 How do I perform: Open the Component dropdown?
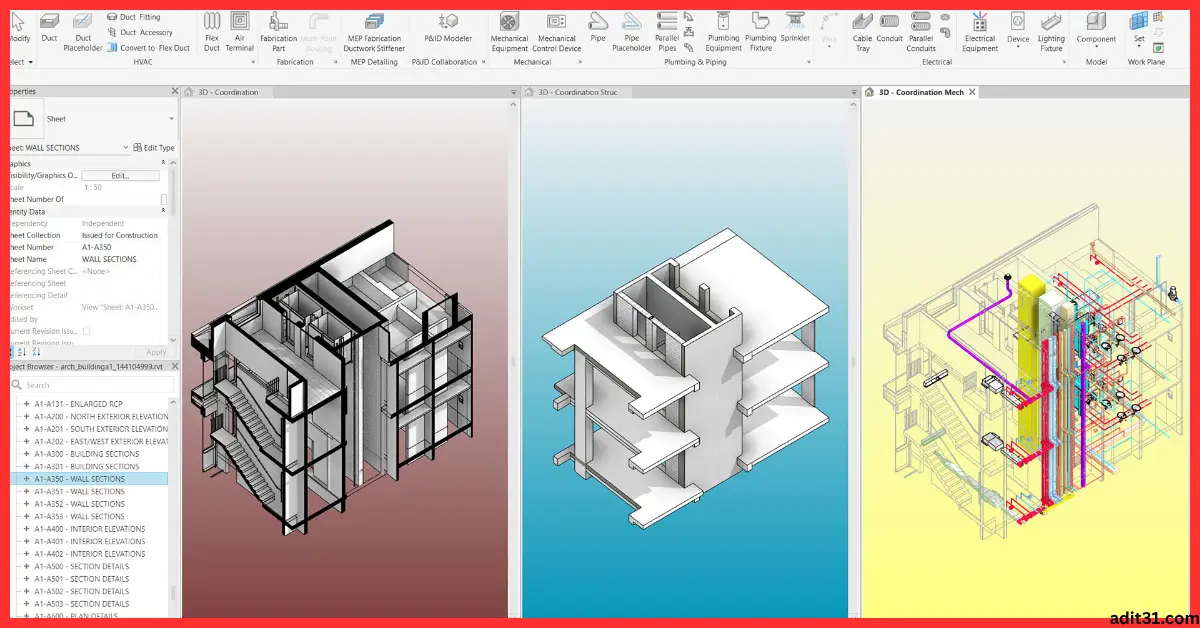coord(1096,47)
